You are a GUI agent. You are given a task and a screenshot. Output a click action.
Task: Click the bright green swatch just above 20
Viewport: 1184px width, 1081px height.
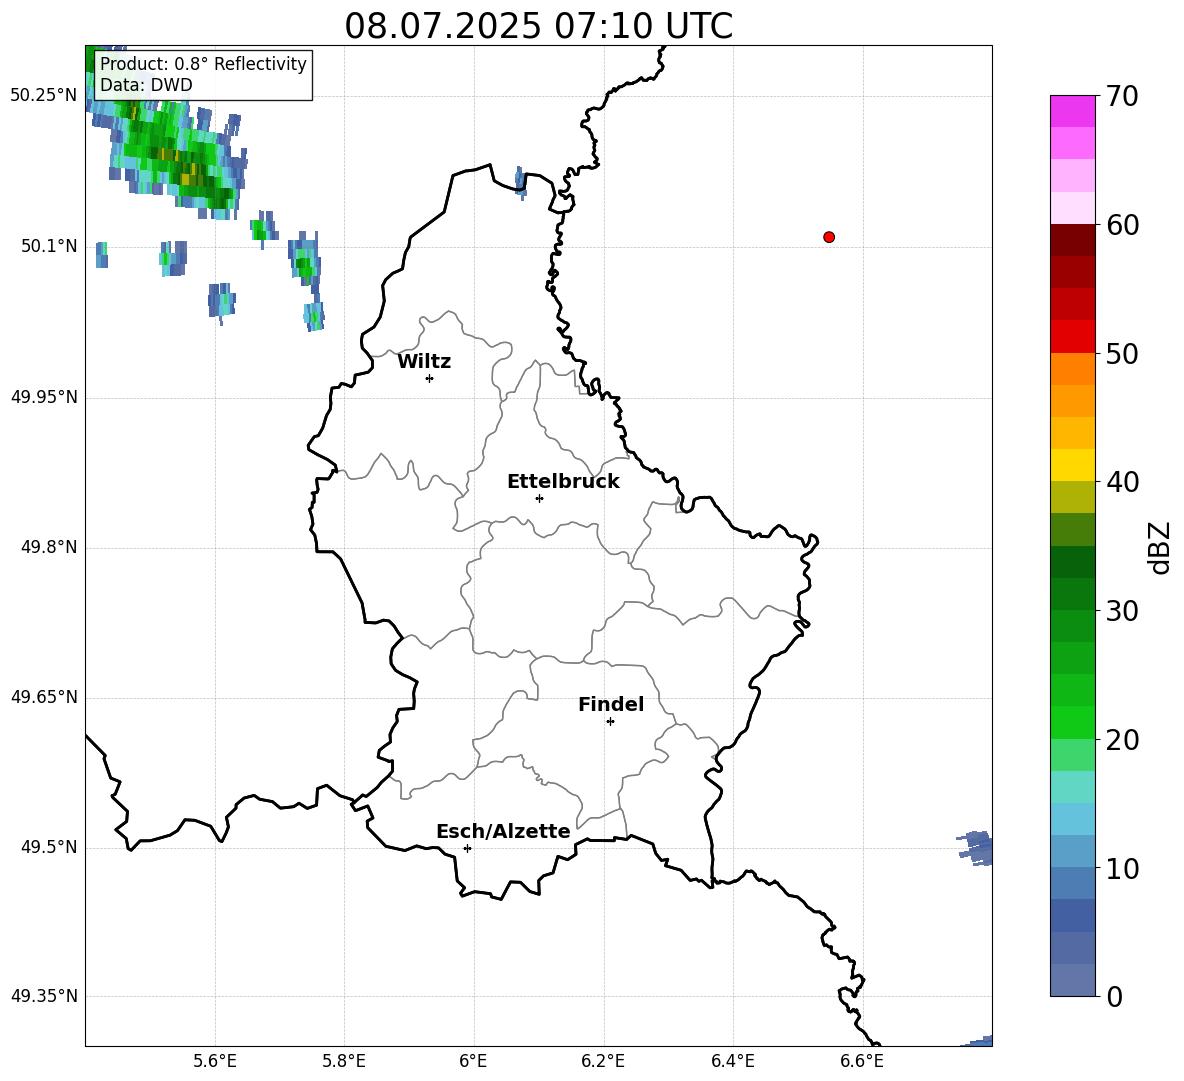point(1072,722)
